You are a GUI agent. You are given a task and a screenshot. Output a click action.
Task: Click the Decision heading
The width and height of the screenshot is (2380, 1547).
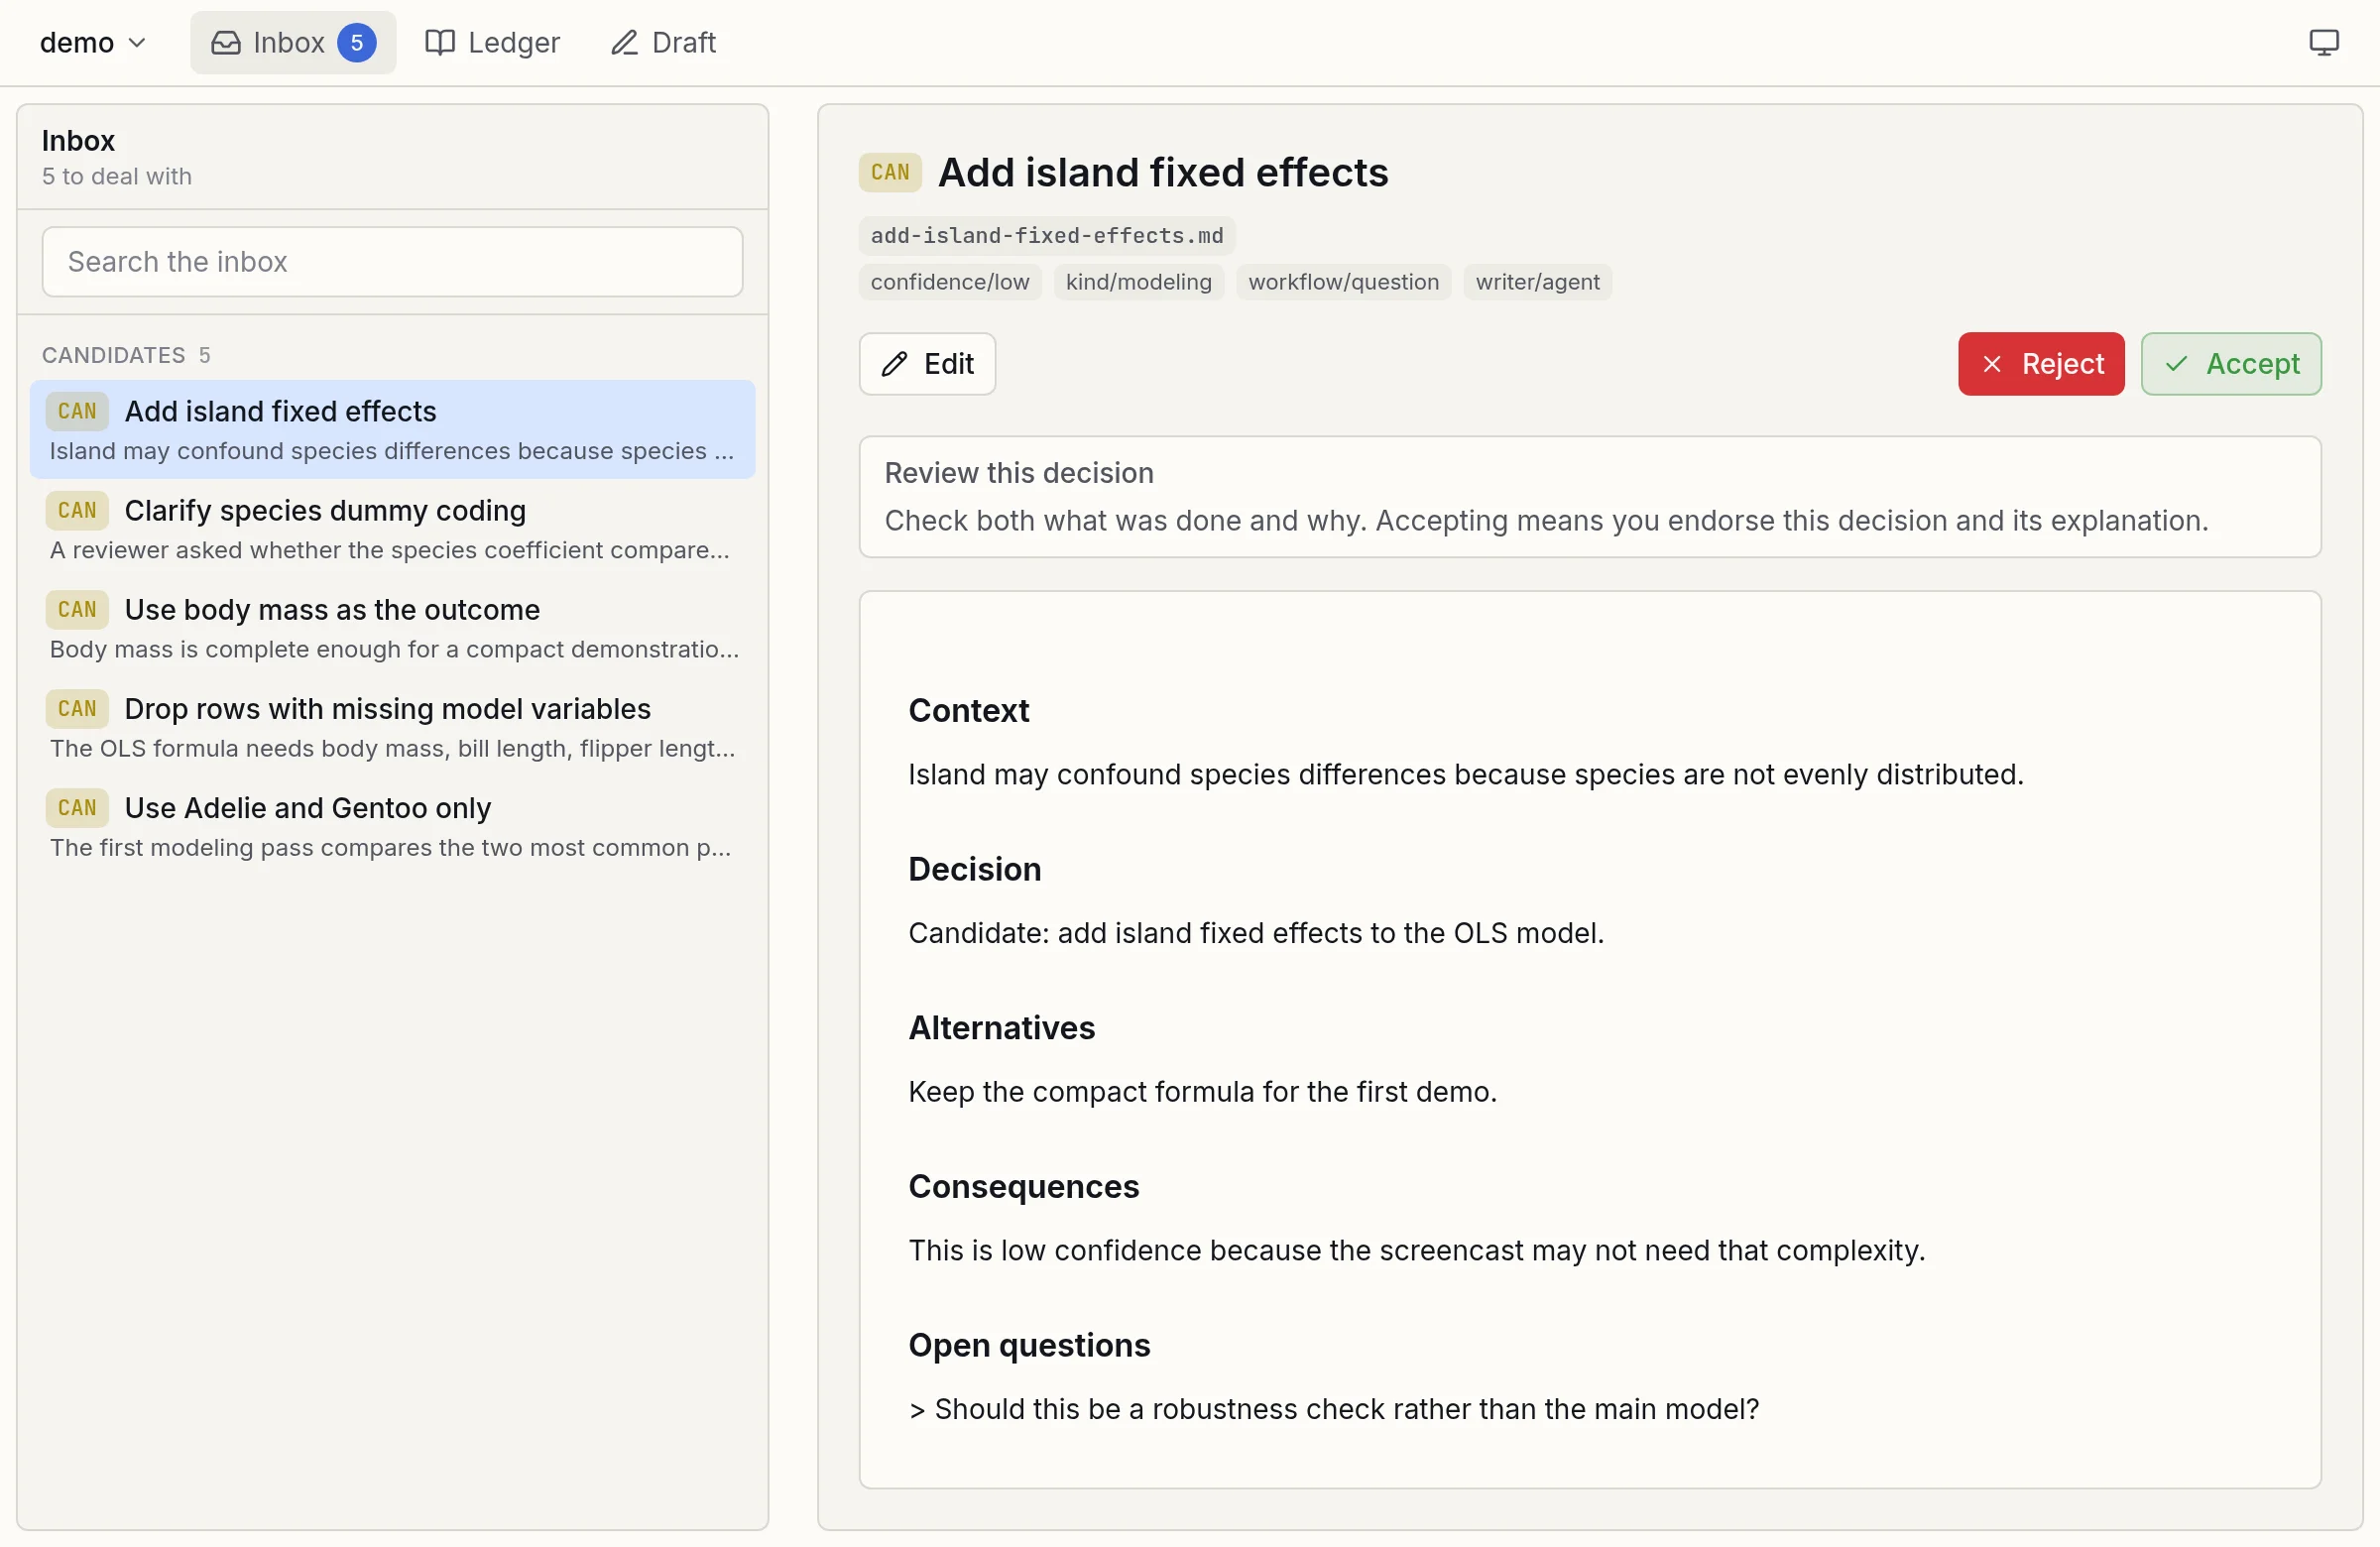(x=974, y=869)
